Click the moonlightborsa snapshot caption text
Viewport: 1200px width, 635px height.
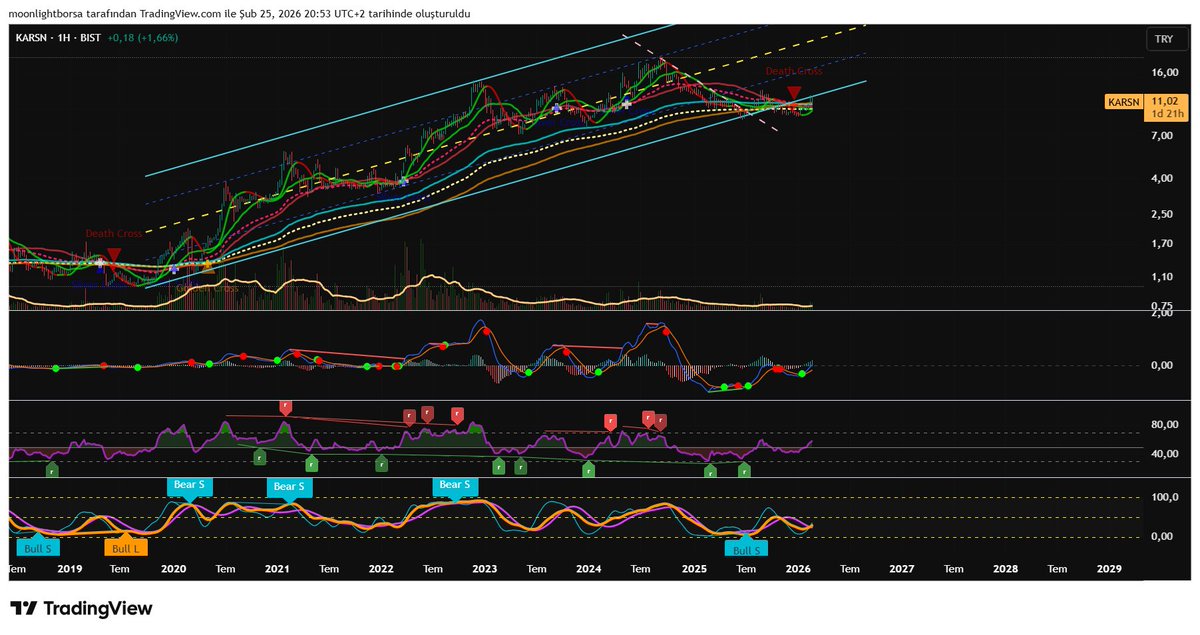(240, 13)
